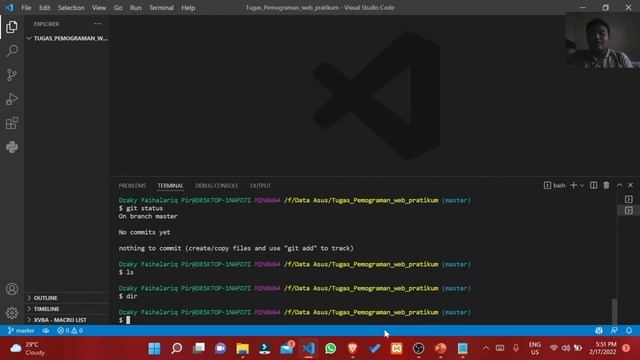Open the View menu
The width and height of the screenshot is (640, 360).
(99, 8)
